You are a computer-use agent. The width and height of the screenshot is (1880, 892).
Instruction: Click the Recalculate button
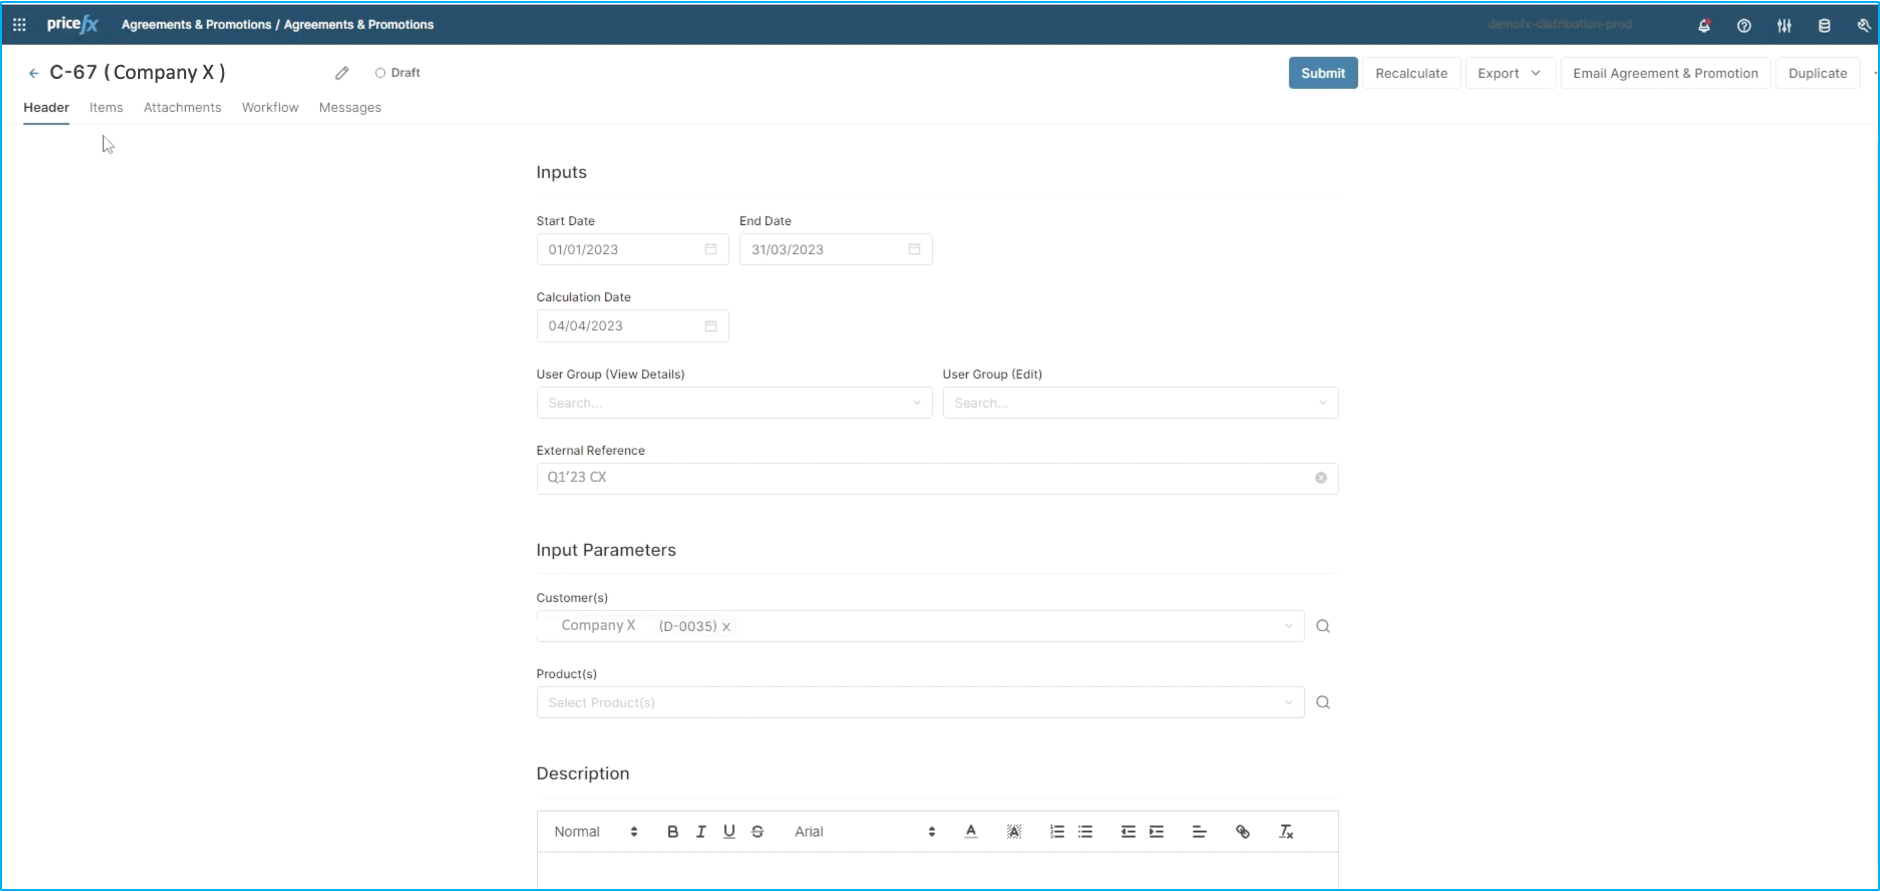tap(1411, 73)
